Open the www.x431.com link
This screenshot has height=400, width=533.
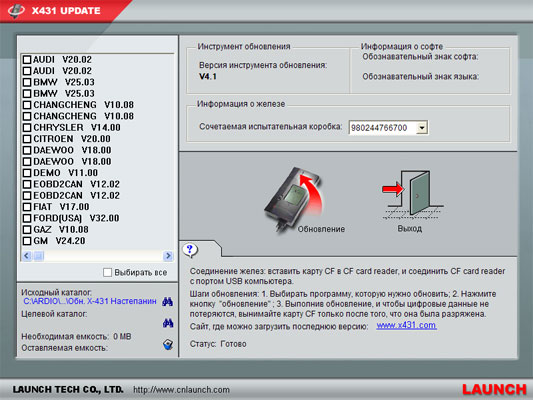pyautogui.click(x=406, y=325)
